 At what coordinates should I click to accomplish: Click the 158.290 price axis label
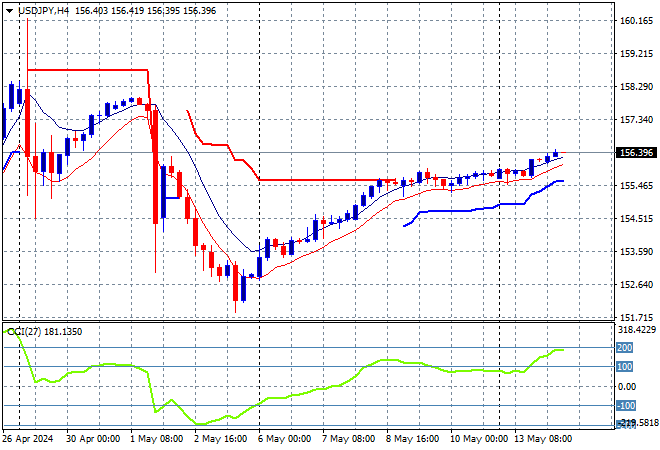pos(637,87)
